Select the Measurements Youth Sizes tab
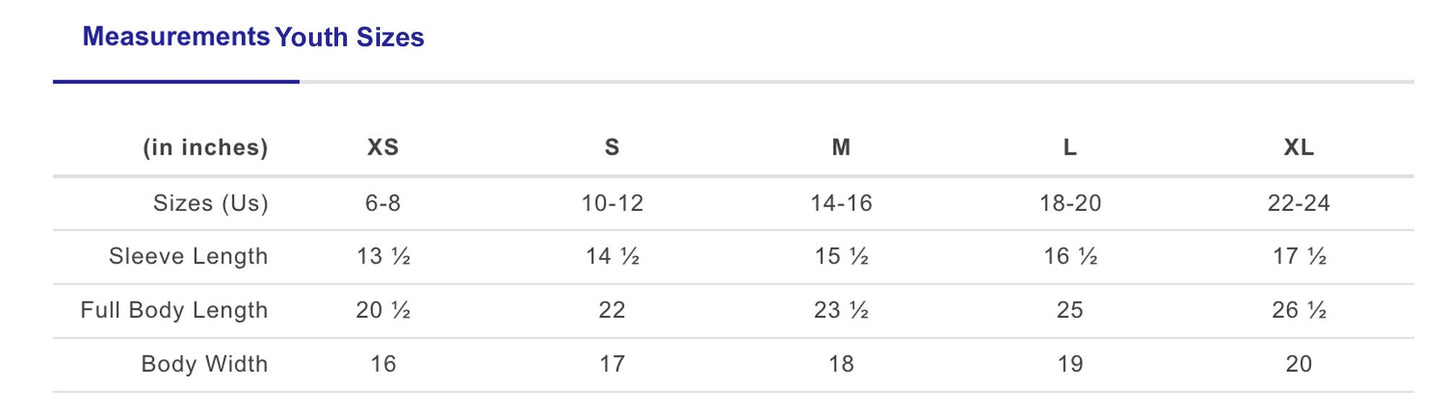Screen dimensions: 1445x414 [253, 38]
